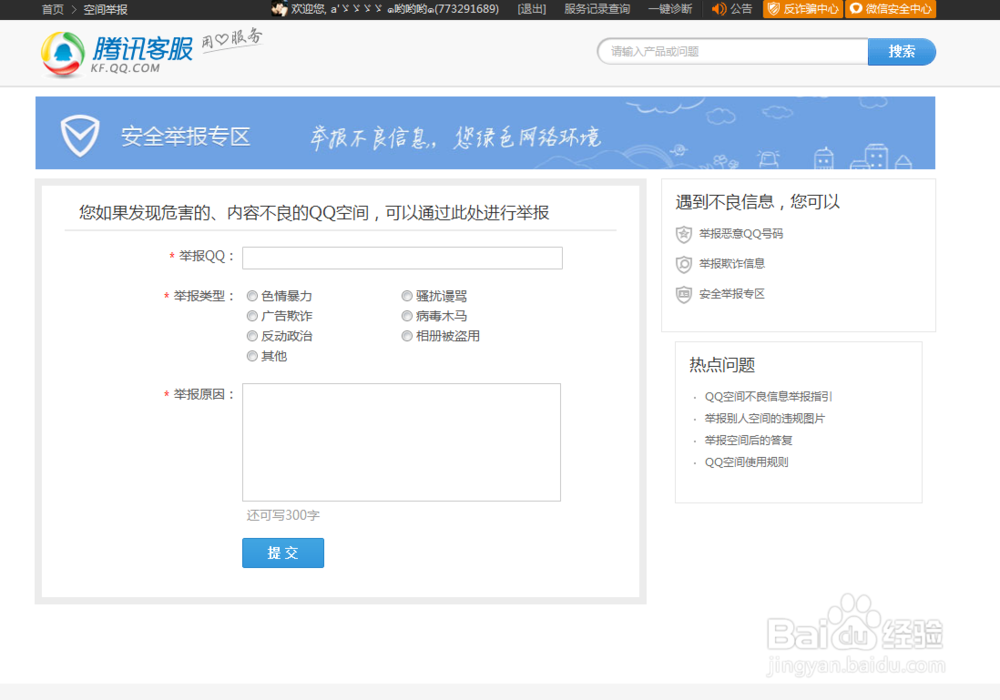This screenshot has height=700, width=1000.
Task: Choose 其他 as the report category
Action: tap(253, 356)
